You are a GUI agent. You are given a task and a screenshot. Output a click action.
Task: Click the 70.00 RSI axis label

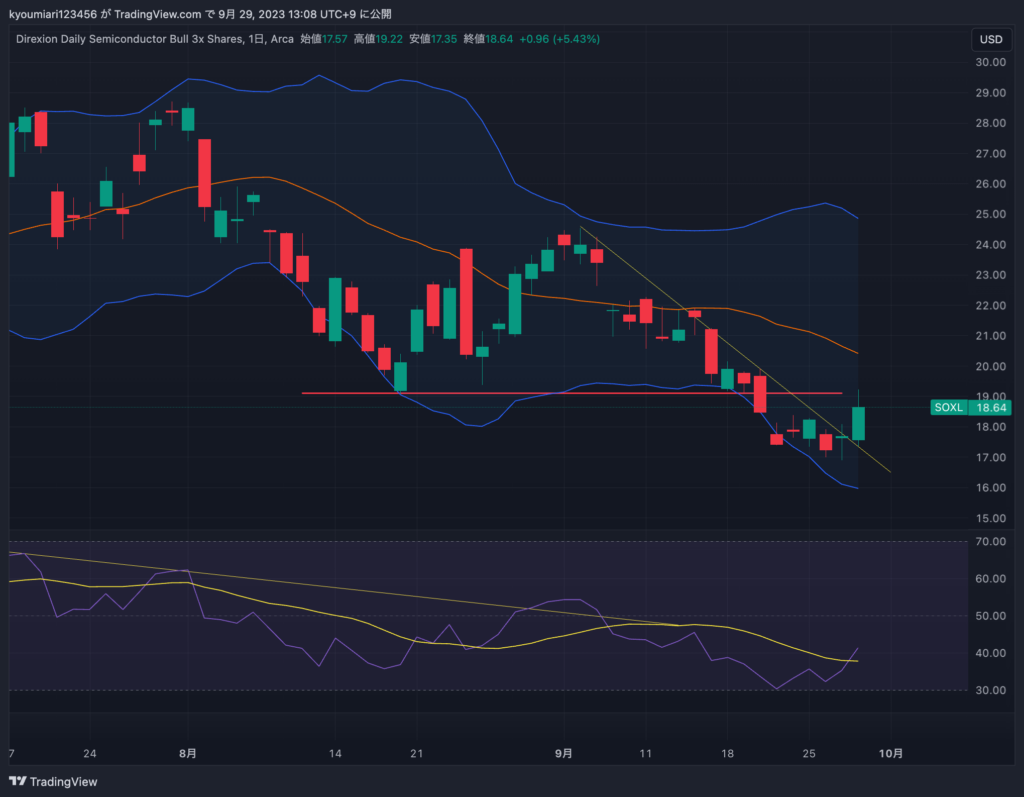(990, 542)
